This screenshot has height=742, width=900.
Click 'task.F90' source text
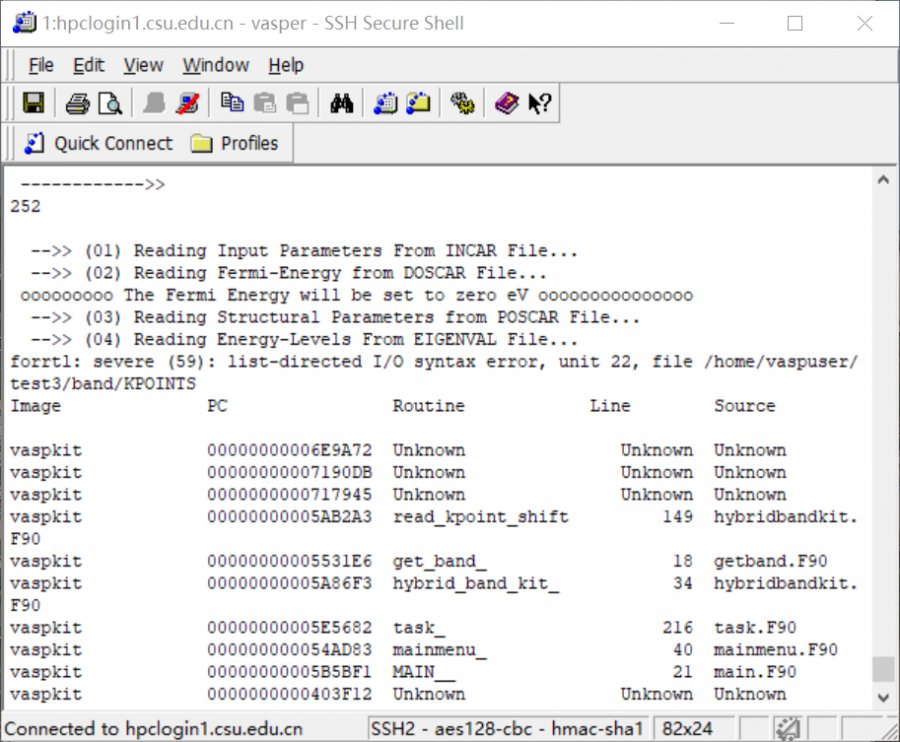tap(755, 628)
